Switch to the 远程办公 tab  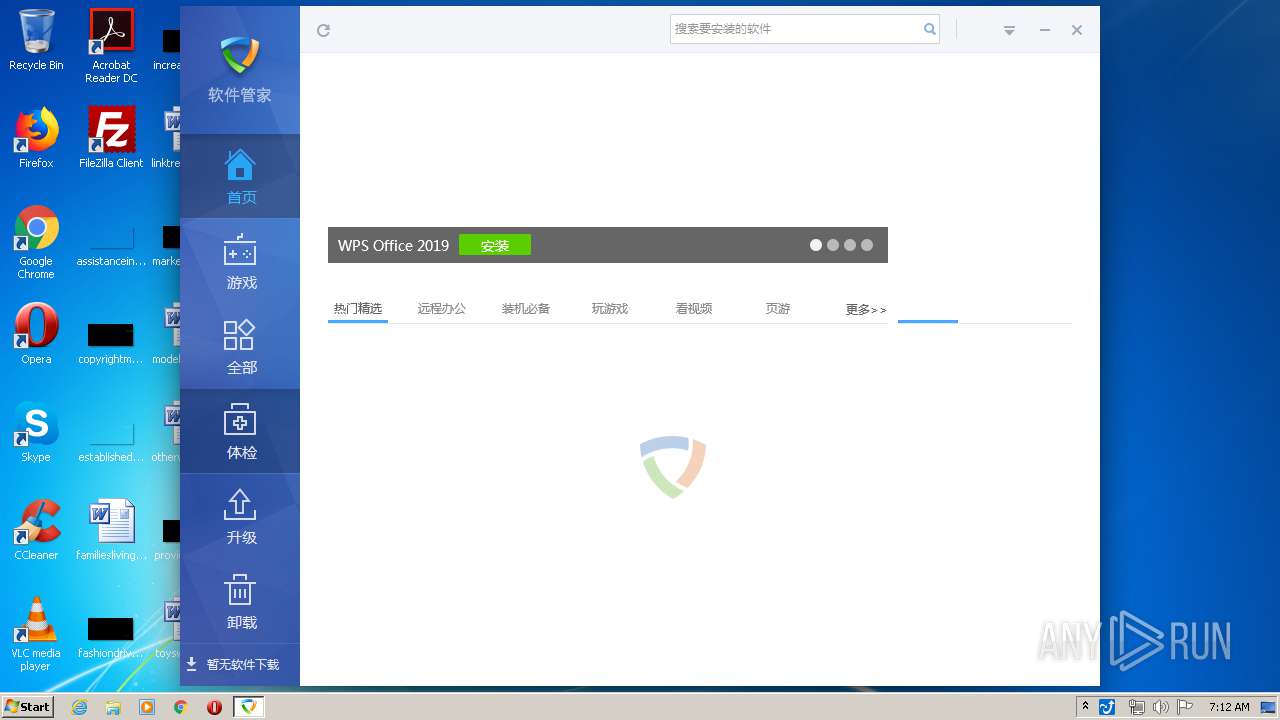coord(442,309)
